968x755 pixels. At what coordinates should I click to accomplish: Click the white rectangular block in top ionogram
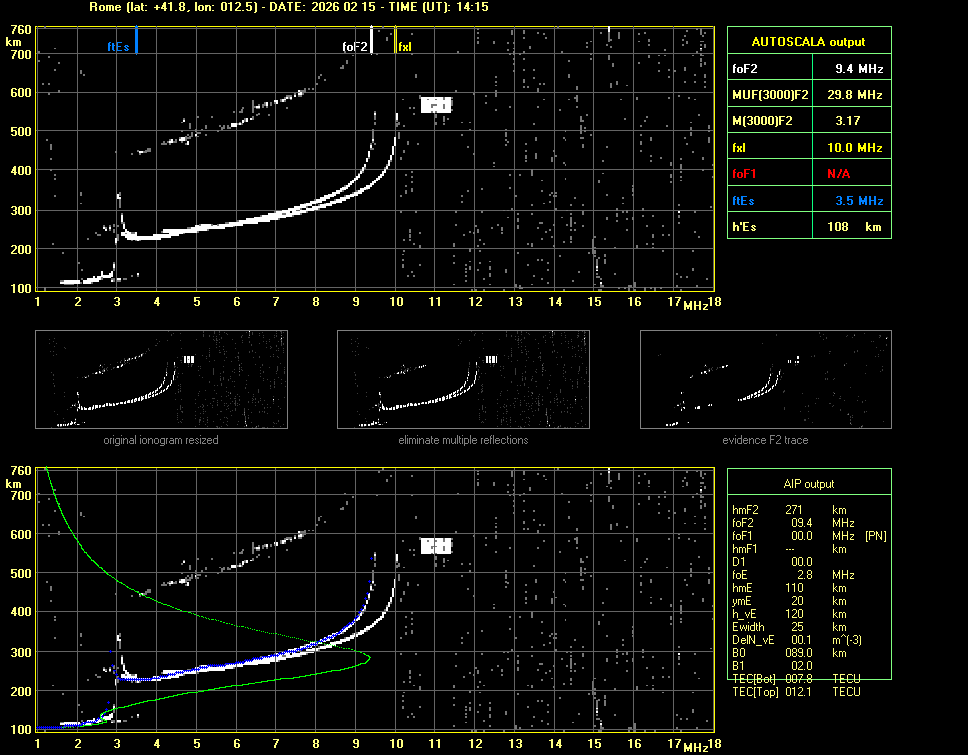436,105
